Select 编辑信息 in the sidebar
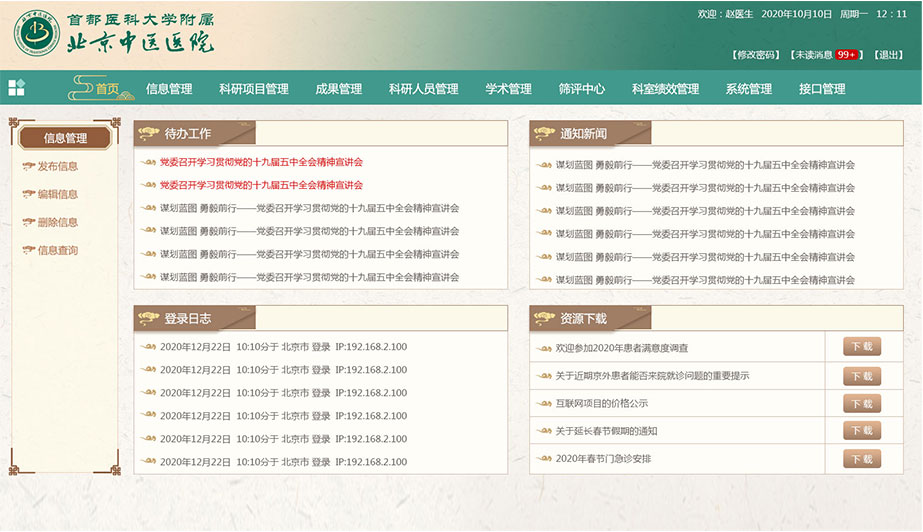923x532 pixels. (x=58, y=195)
